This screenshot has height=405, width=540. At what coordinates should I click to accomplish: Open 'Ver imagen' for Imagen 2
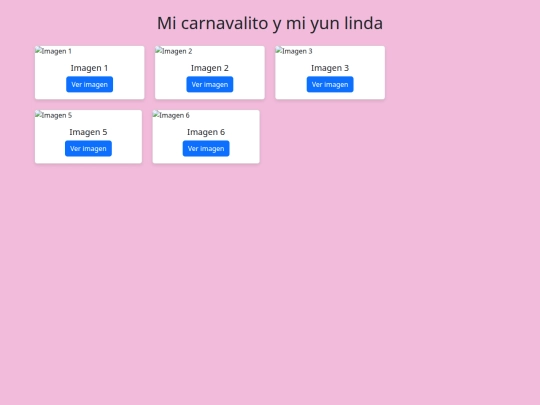tap(210, 84)
